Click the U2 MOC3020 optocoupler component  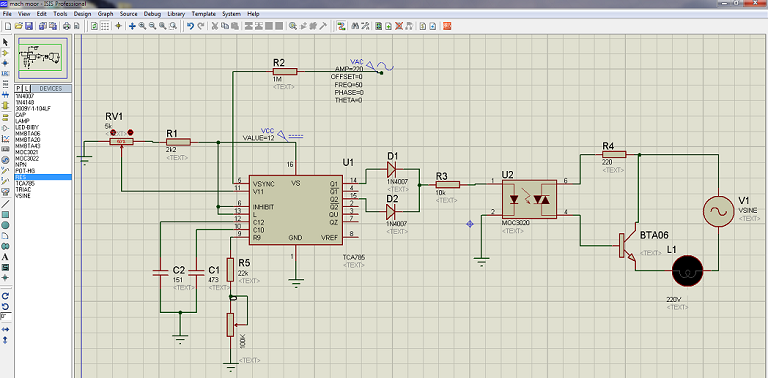point(529,199)
